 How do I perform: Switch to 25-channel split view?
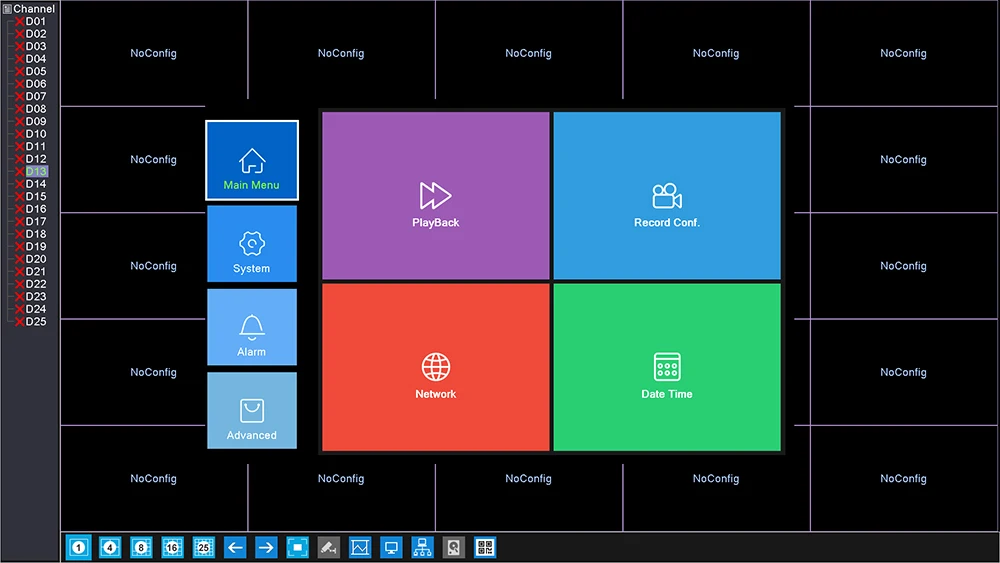point(203,547)
